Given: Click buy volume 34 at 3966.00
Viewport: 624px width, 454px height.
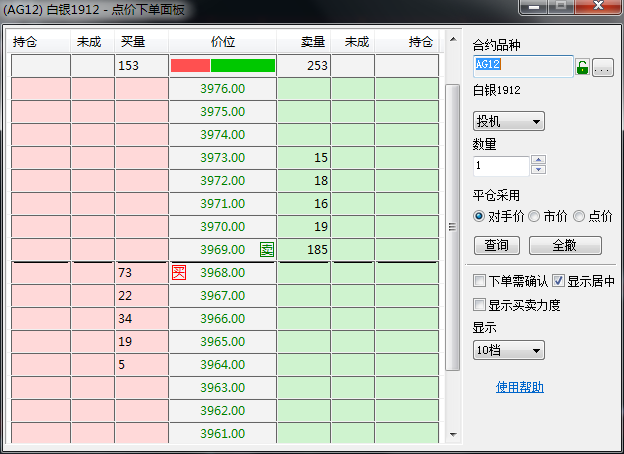Looking at the screenshot, I should 125,319.
